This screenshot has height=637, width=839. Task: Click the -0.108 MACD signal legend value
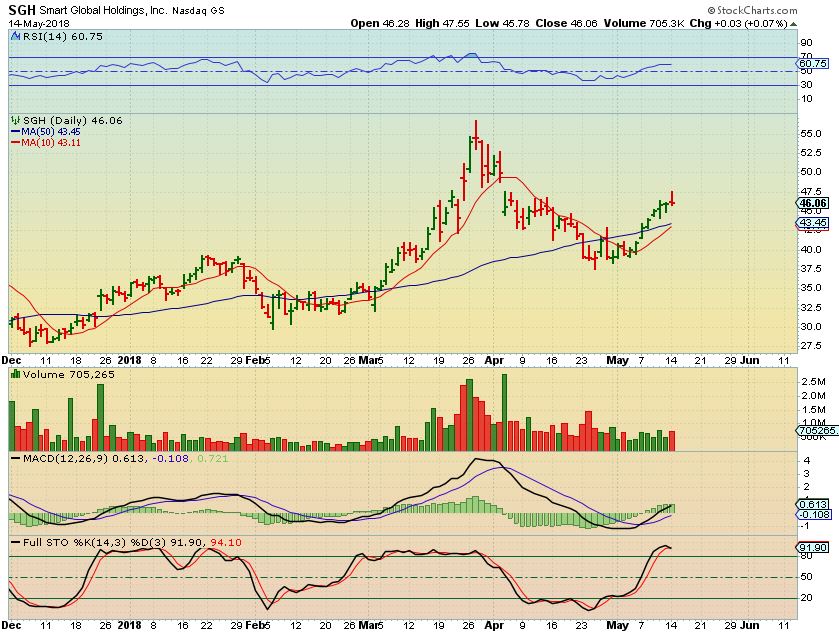coord(171,459)
